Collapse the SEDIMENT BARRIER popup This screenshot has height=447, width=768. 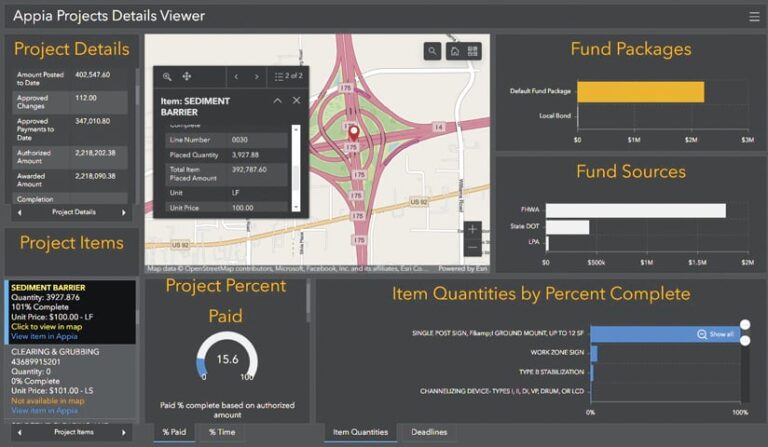pyautogui.click(x=277, y=100)
